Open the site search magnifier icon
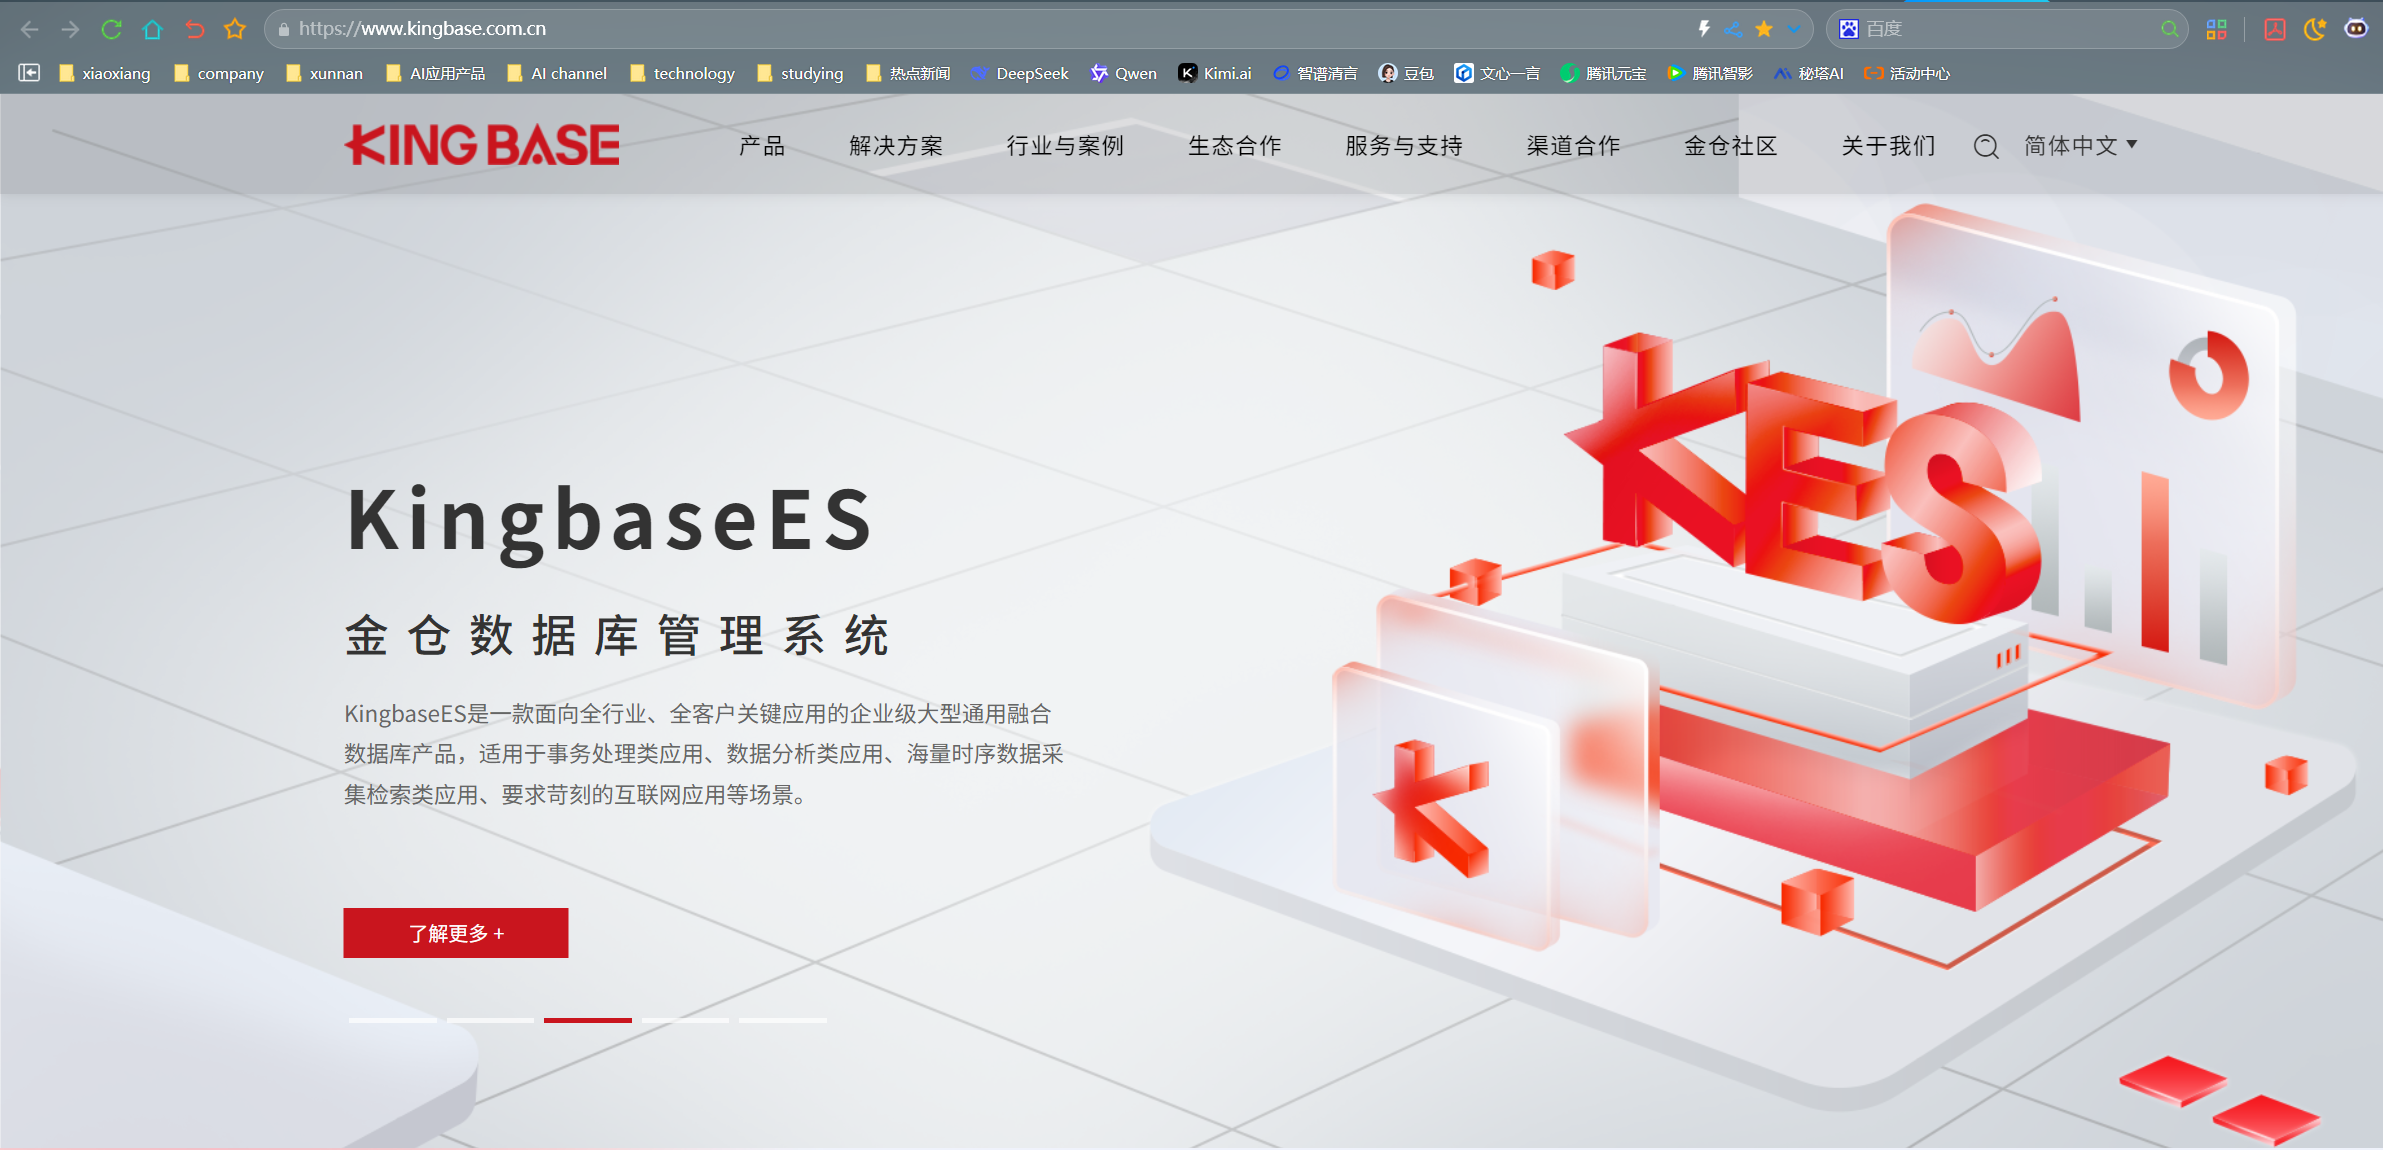Image resolution: width=2383 pixels, height=1150 pixels. [x=1986, y=147]
